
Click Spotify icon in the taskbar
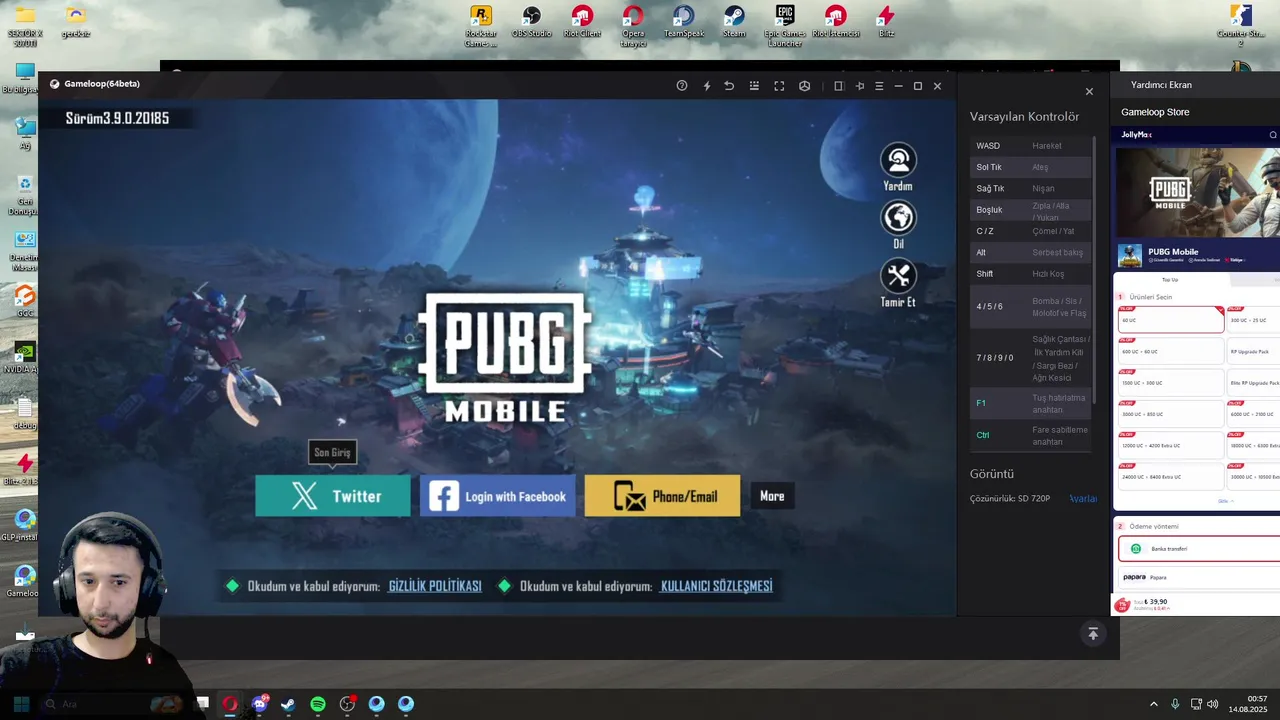[x=318, y=704]
